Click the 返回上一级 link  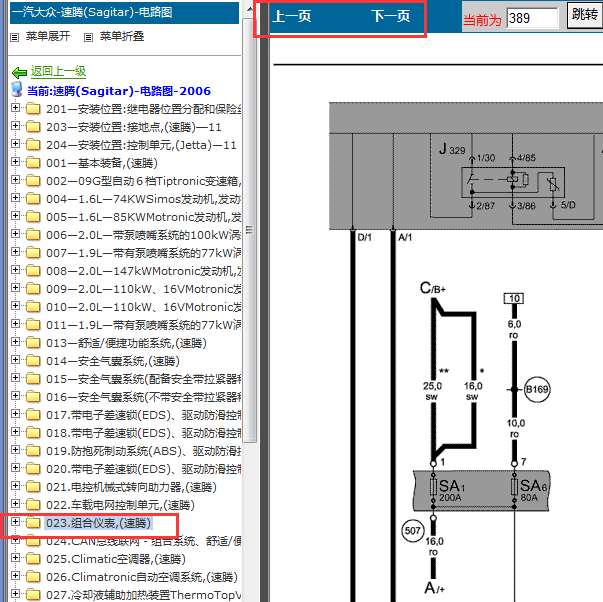coord(58,72)
